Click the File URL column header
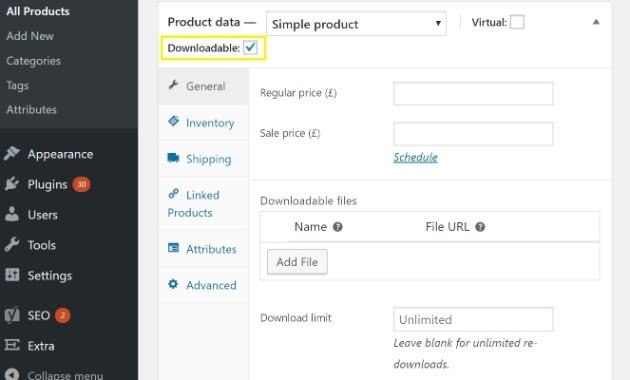This screenshot has height=380, width=630. point(447,227)
